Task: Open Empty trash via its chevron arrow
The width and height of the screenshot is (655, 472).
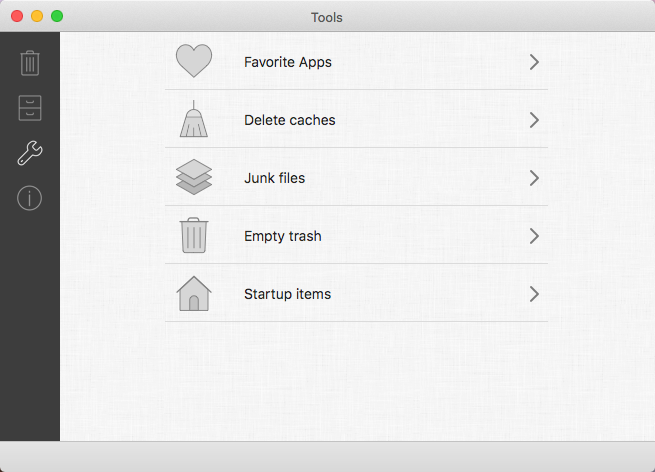Action: coord(534,236)
